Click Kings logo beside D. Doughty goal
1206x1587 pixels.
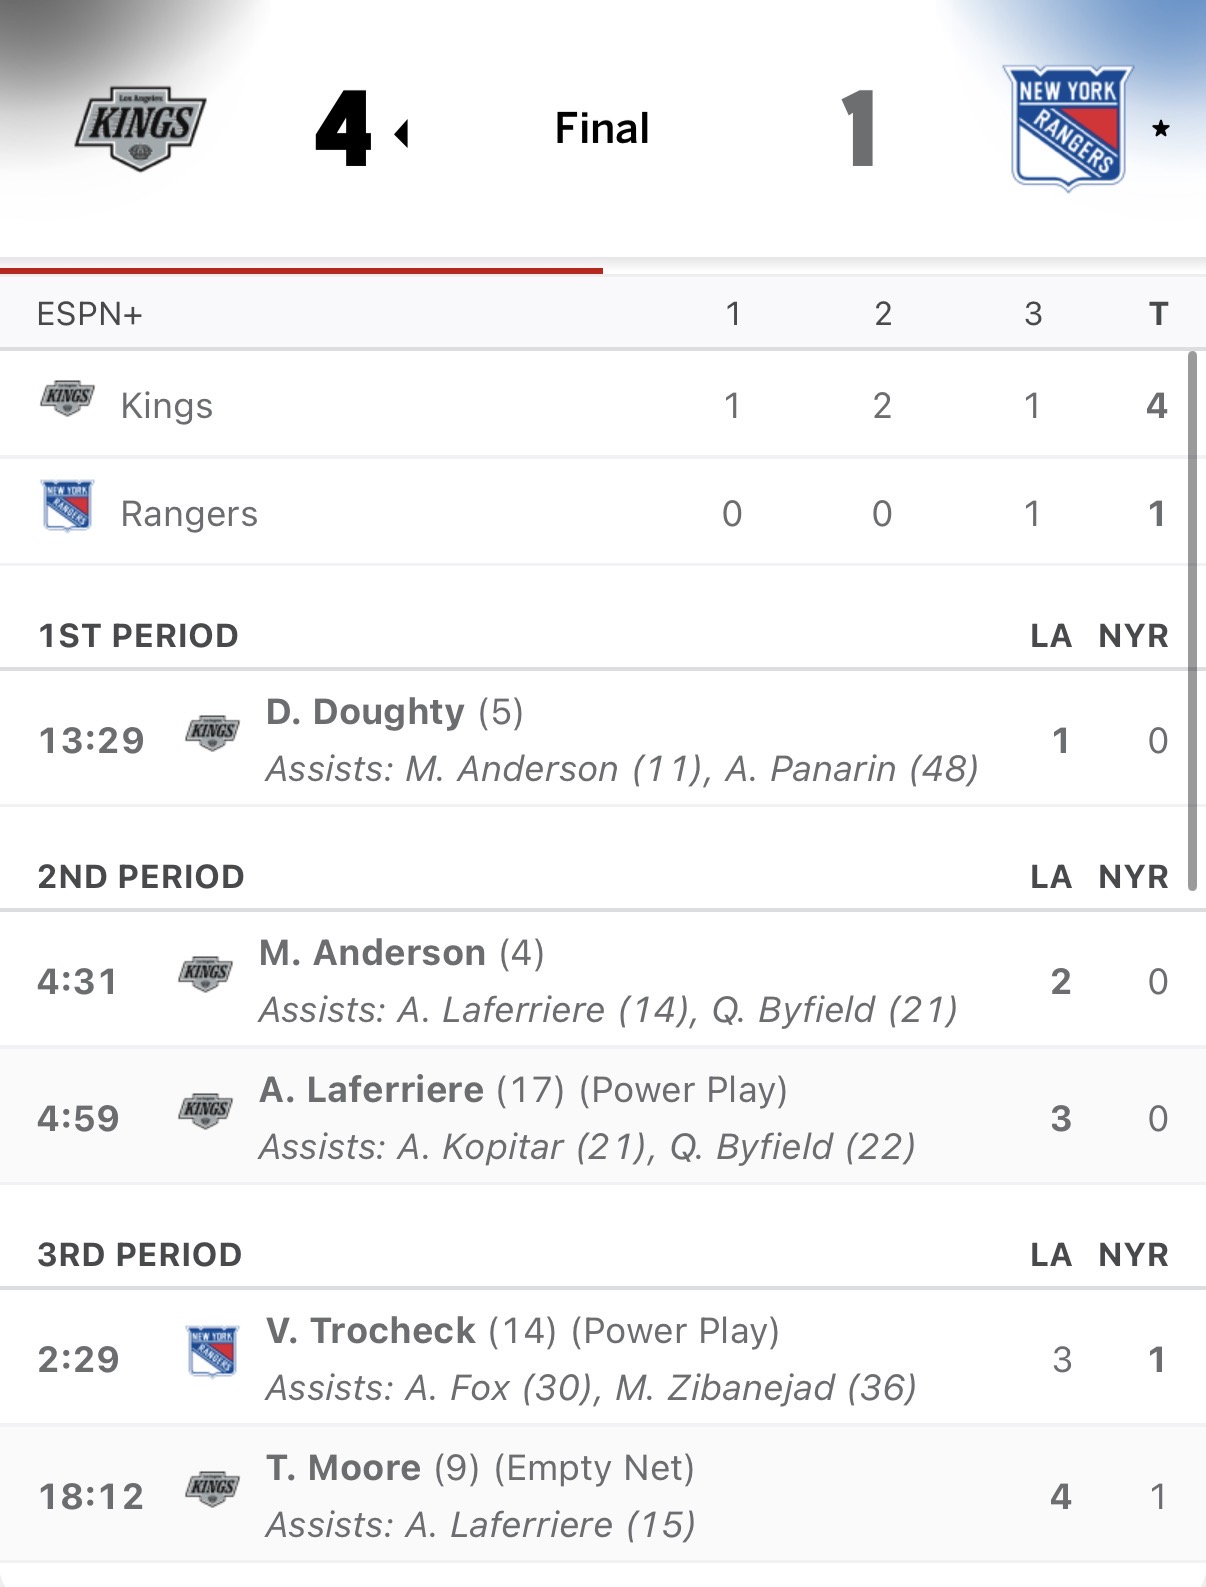(212, 733)
